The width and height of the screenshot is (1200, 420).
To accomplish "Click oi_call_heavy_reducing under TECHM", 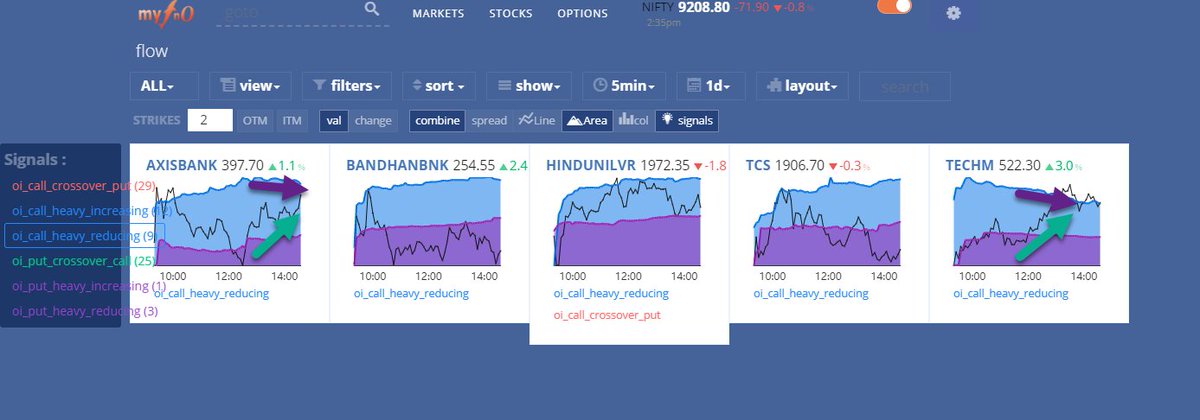I will coord(1011,294).
